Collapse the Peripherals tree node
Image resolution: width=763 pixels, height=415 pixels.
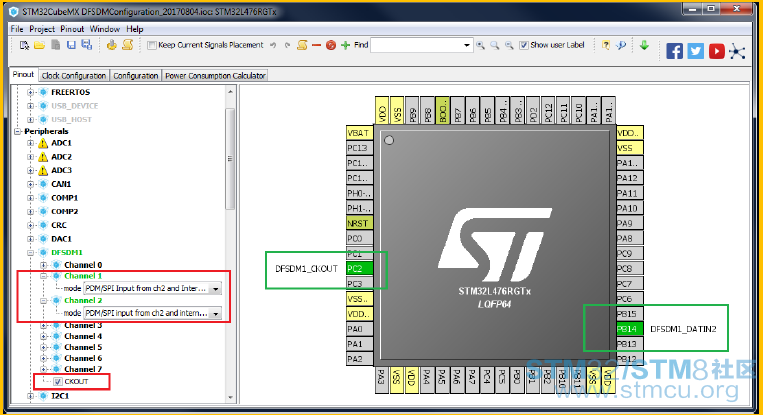pyautogui.click(x=18, y=131)
